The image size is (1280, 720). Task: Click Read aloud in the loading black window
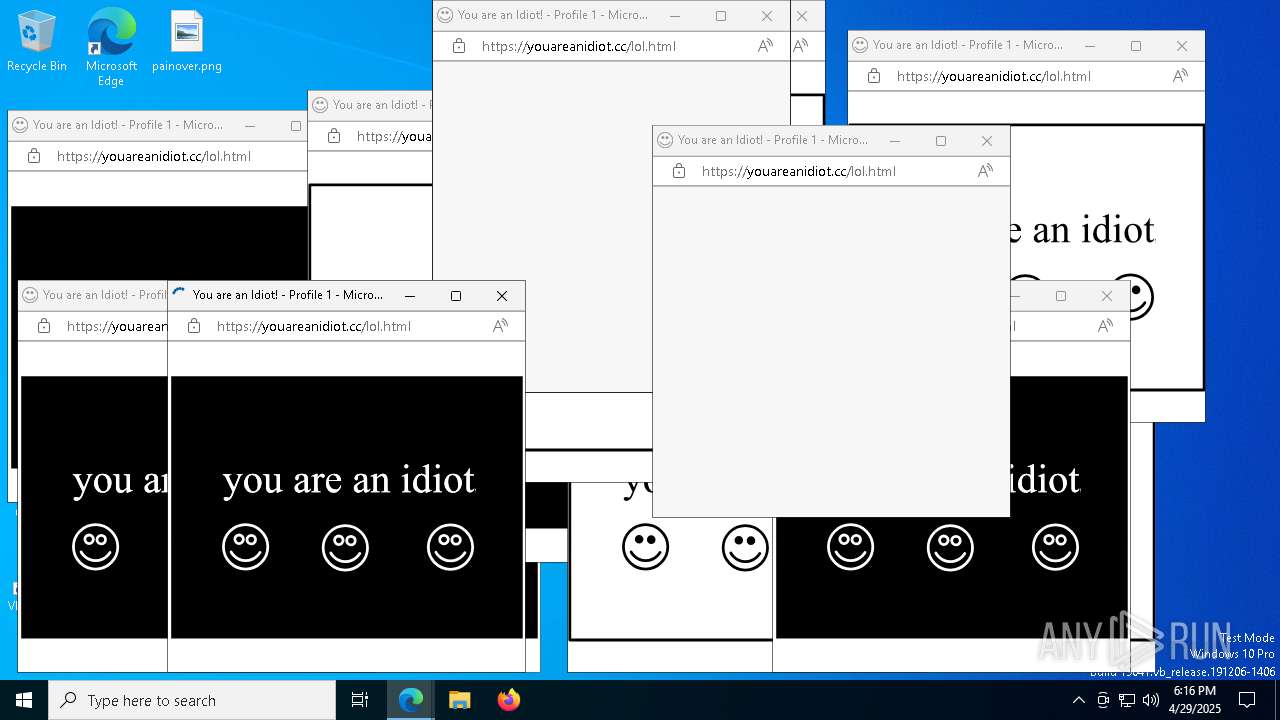500,326
